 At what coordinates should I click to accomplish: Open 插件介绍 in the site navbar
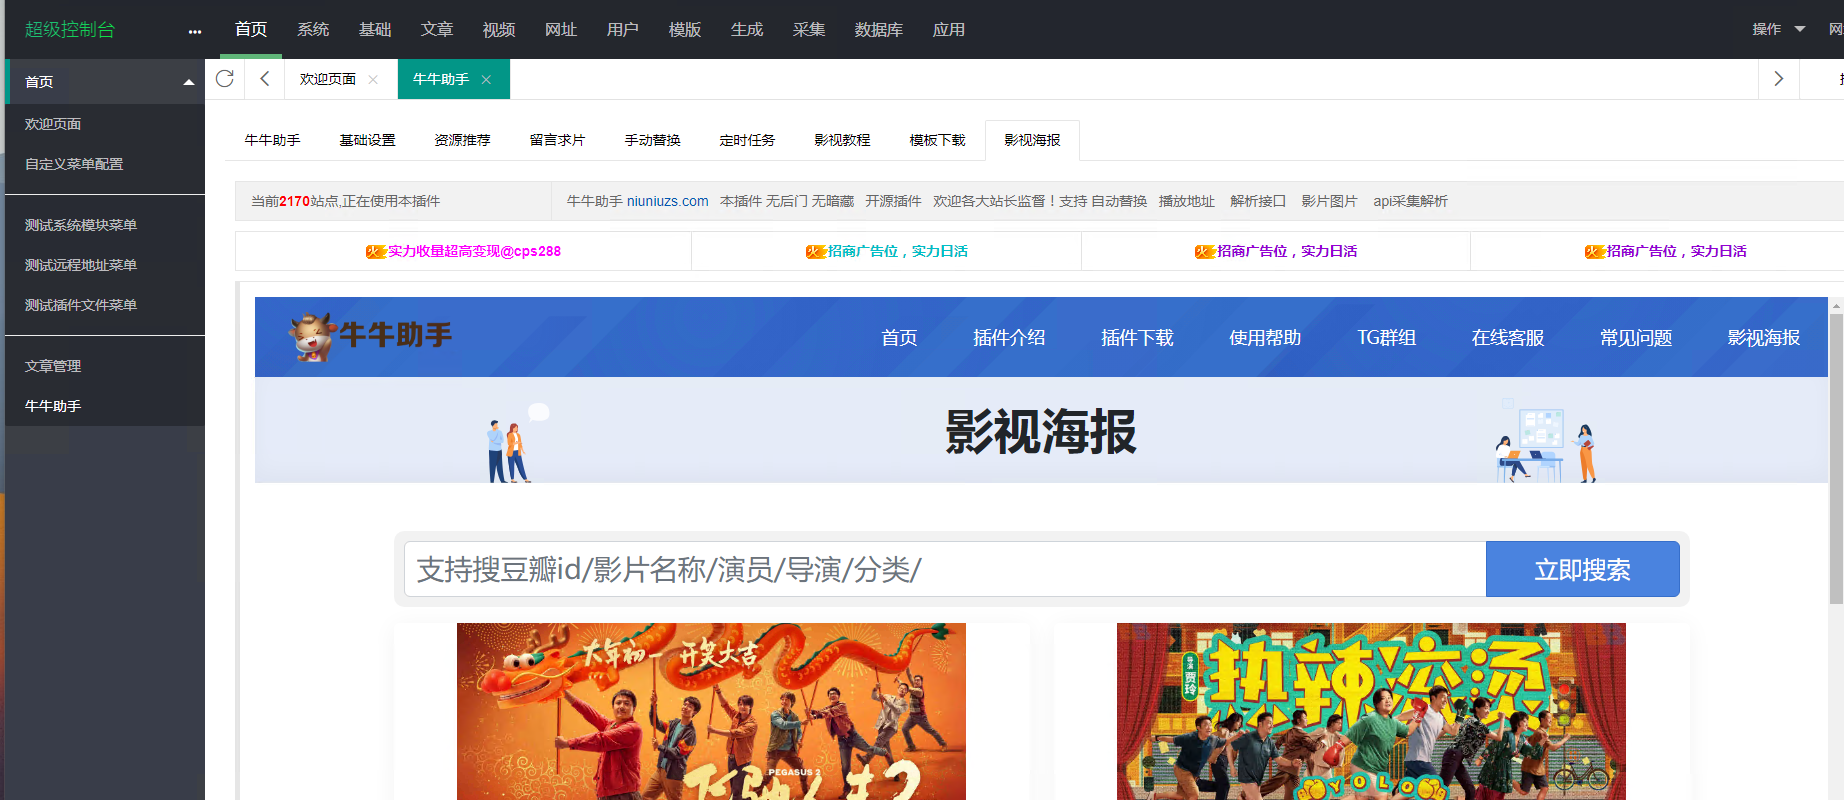coord(1009,338)
